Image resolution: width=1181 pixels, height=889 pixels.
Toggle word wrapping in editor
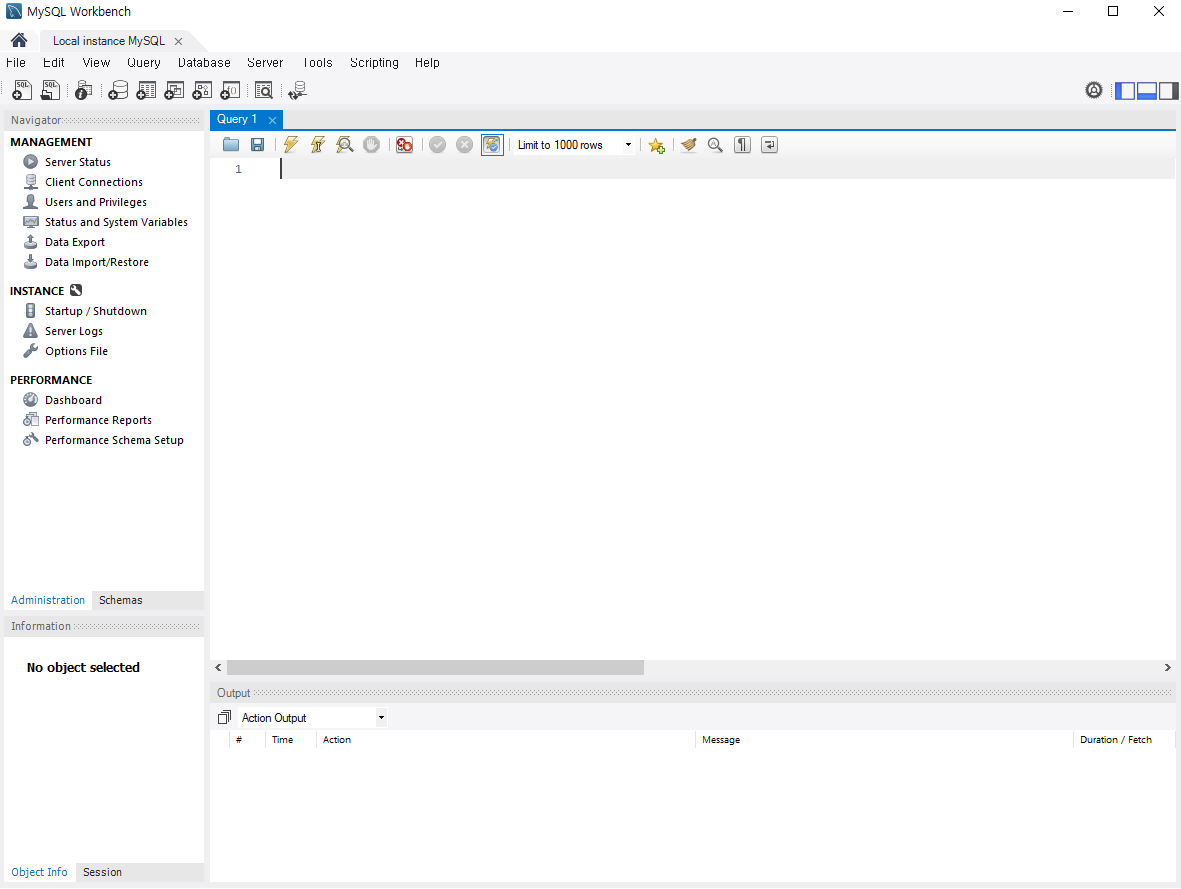770,145
